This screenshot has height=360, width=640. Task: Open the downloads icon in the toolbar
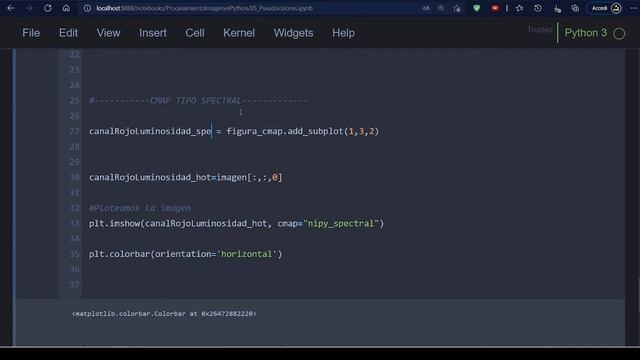point(557,9)
